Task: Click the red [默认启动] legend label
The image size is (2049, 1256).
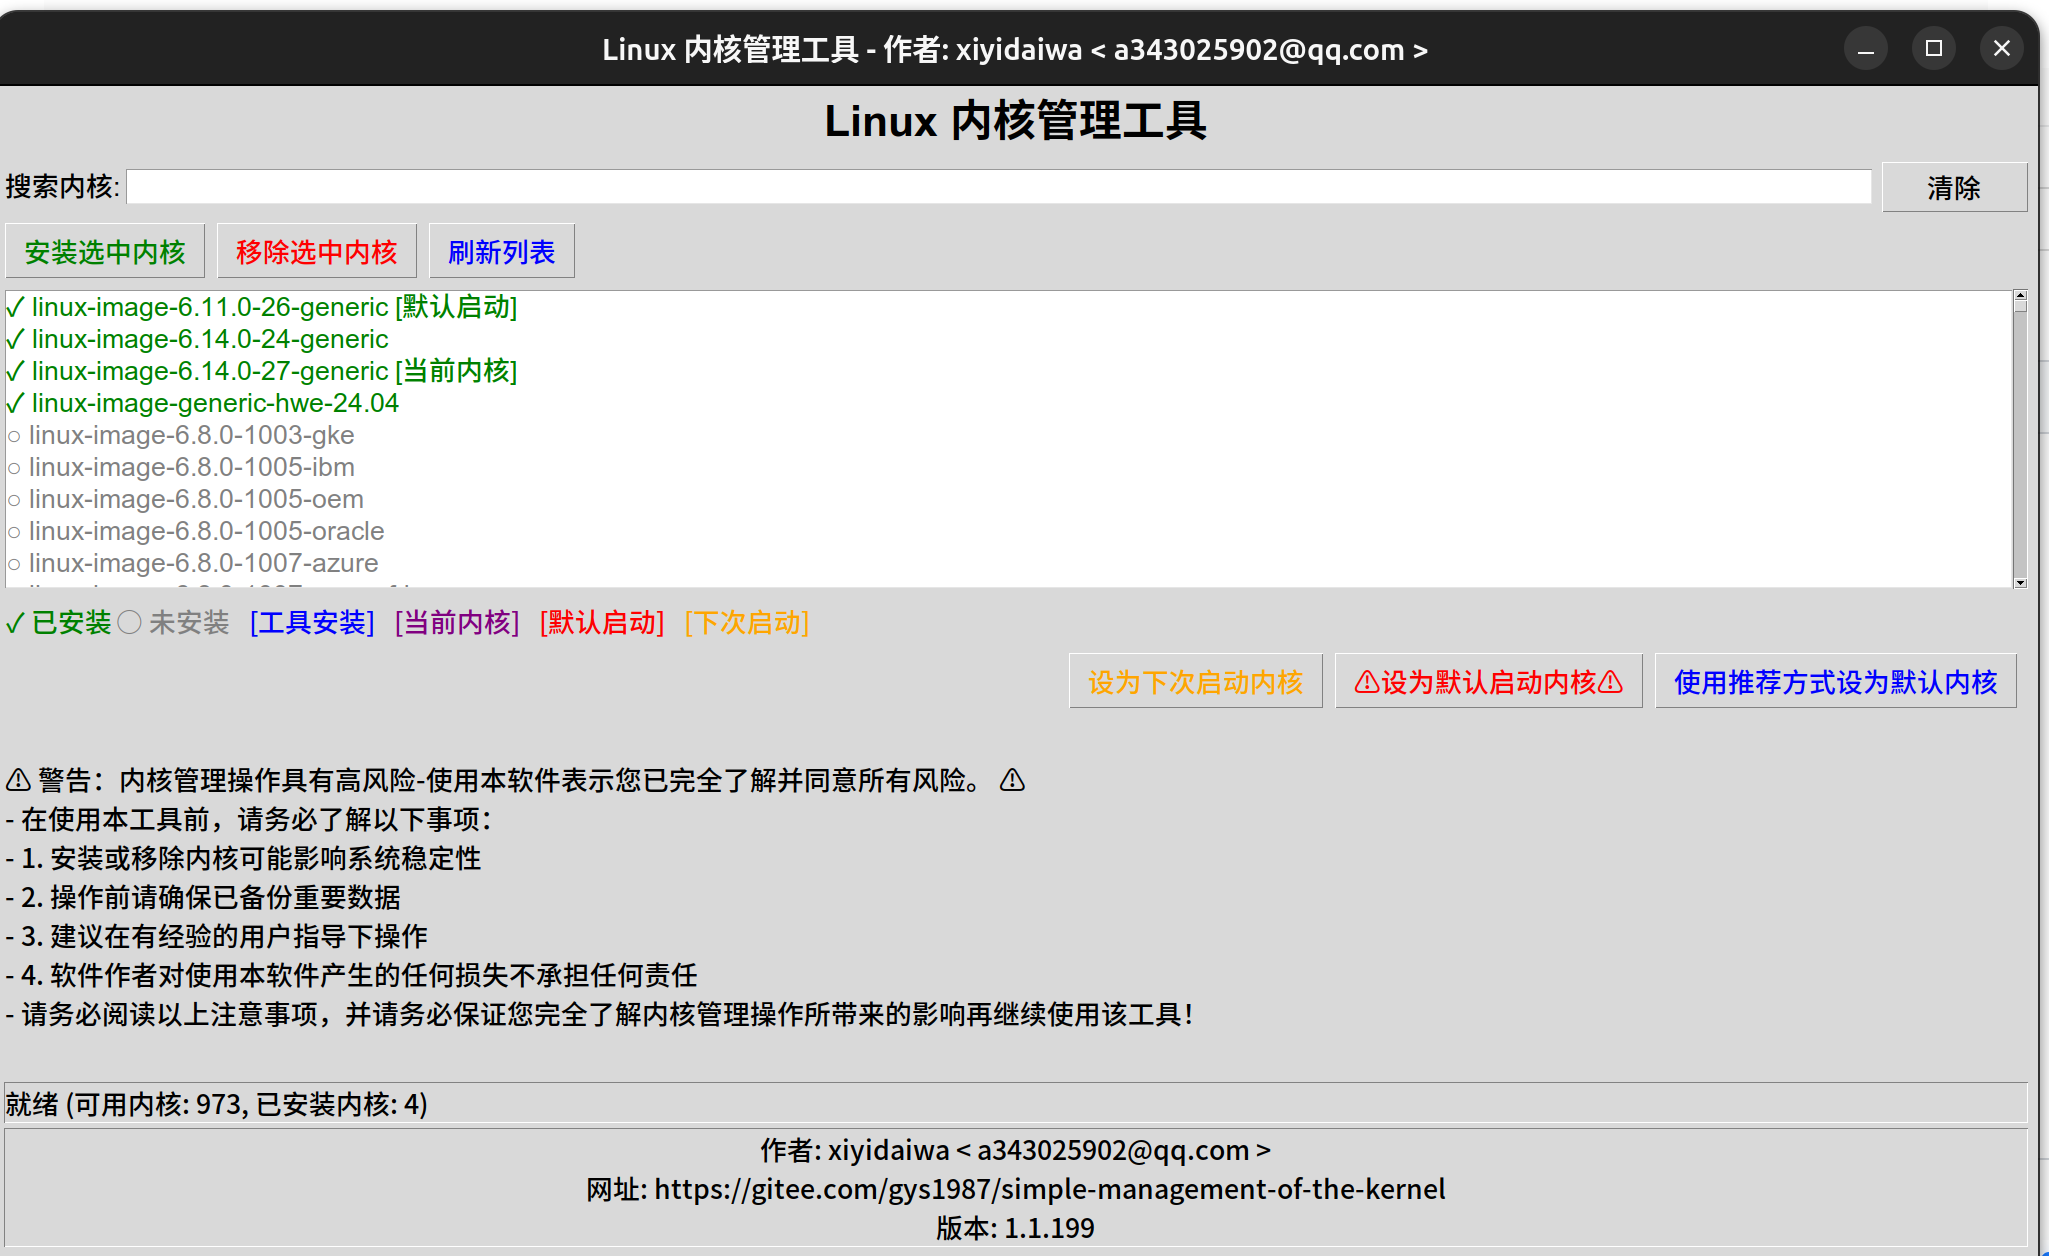Action: [x=602, y=623]
